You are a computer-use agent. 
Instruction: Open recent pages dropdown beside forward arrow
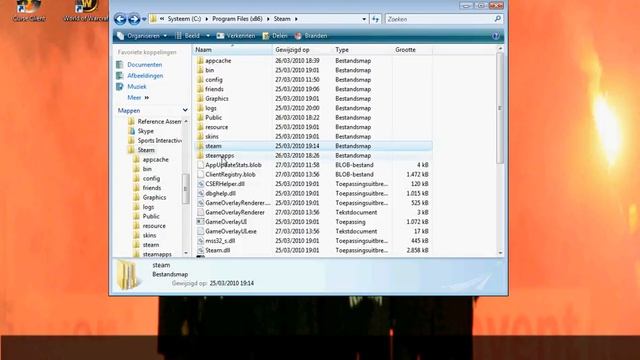(144, 19)
